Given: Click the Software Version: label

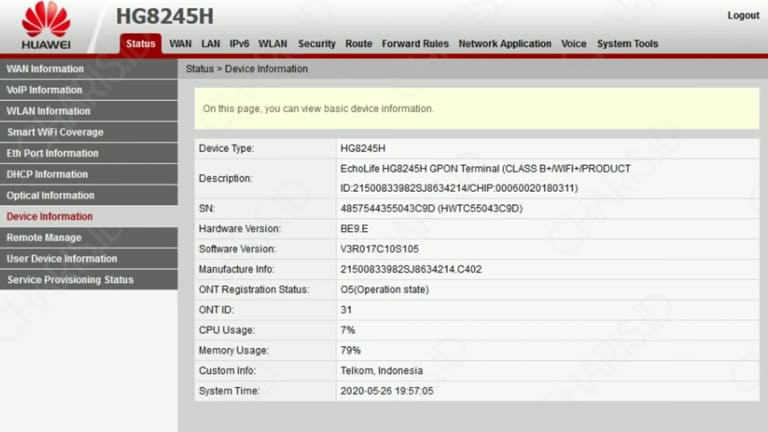Looking at the screenshot, I should pyautogui.click(x=238, y=249).
